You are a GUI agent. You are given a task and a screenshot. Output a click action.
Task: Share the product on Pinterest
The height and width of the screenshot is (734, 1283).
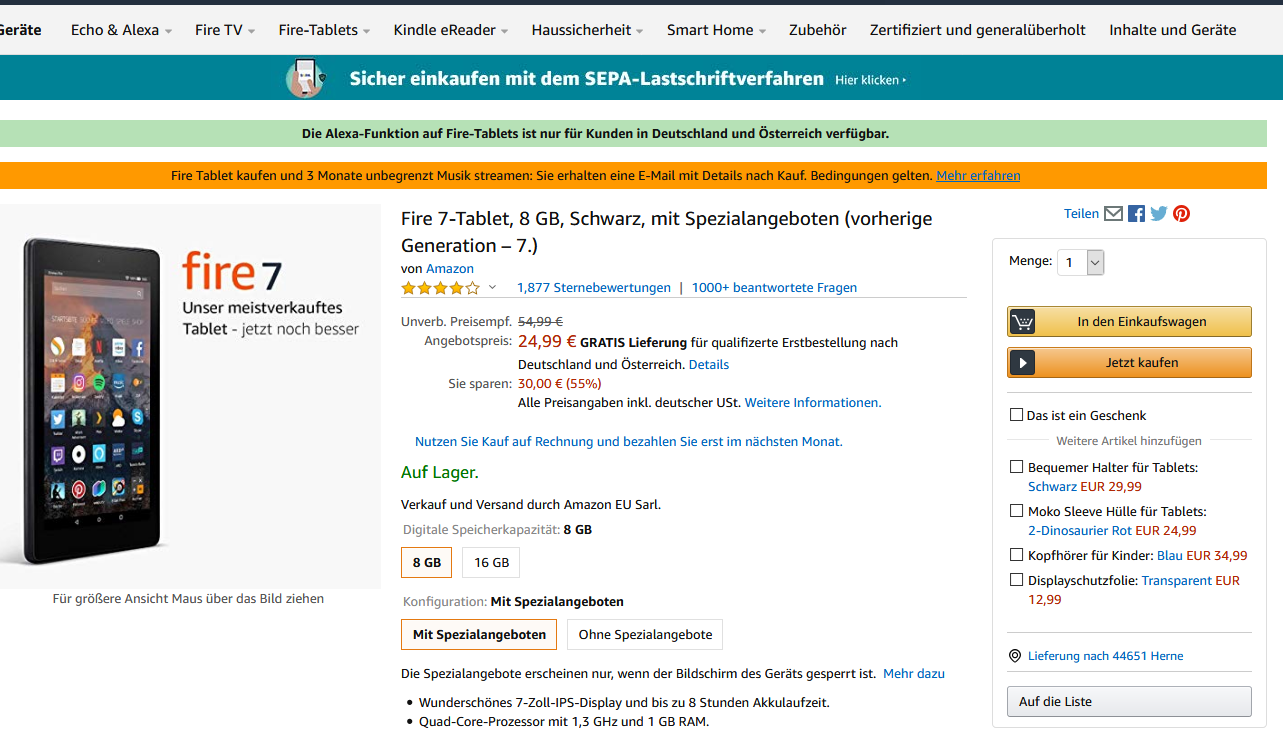click(x=1182, y=214)
